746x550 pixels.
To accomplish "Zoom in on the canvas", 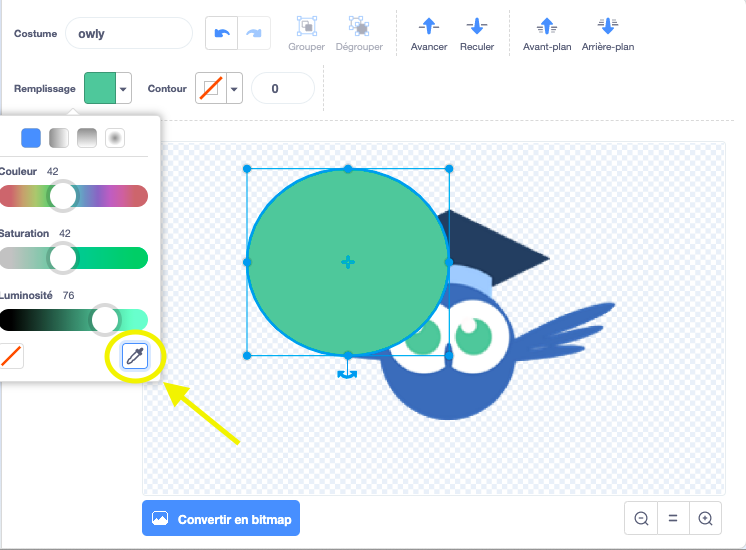I will point(705,518).
